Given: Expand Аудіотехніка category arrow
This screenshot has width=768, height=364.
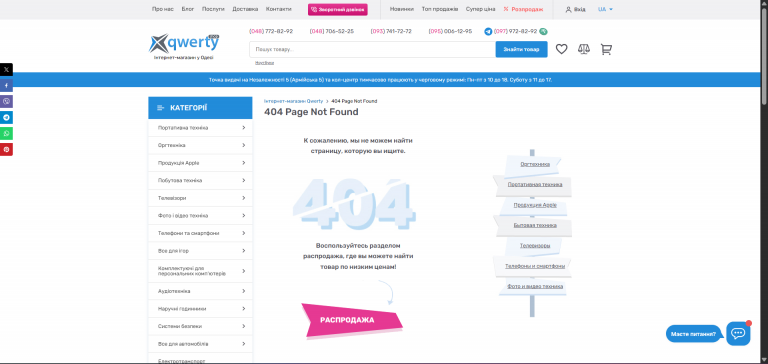Looking at the screenshot, I should 243,291.
